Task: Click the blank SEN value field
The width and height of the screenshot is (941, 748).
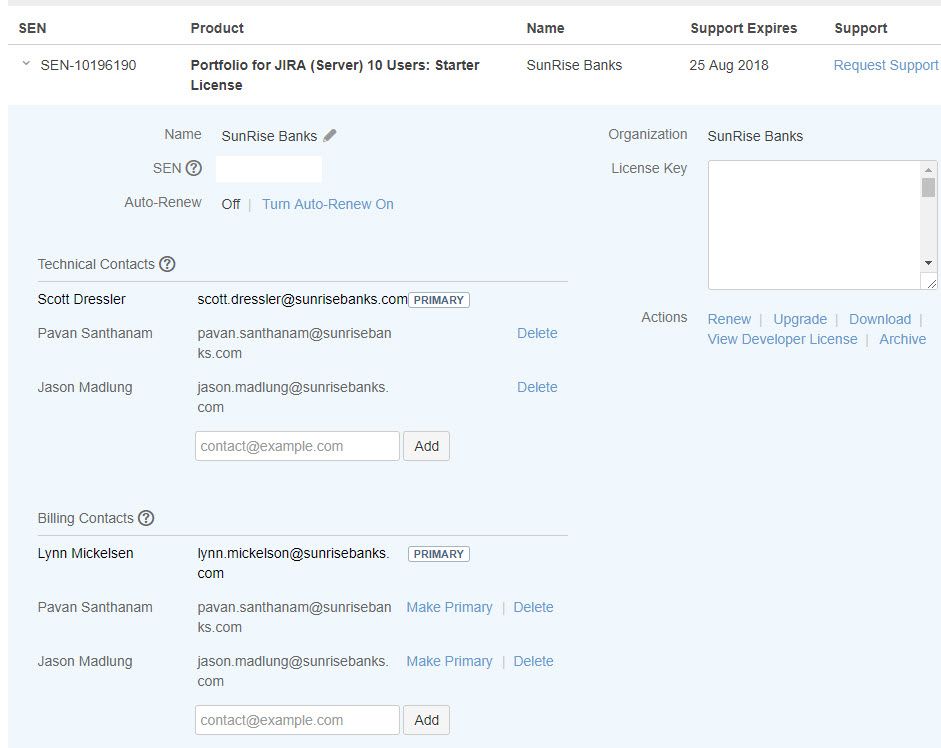Action: coord(269,169)
